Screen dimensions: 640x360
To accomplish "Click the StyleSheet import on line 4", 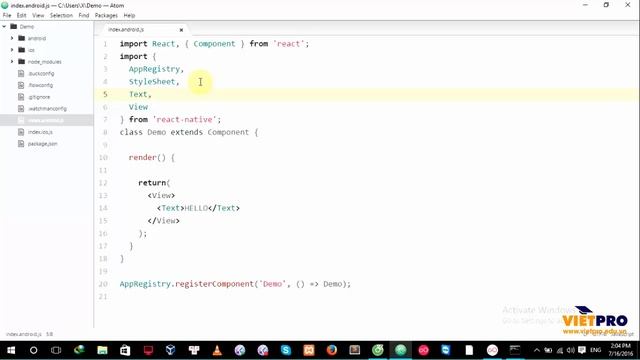I will (x=152, y=82).
